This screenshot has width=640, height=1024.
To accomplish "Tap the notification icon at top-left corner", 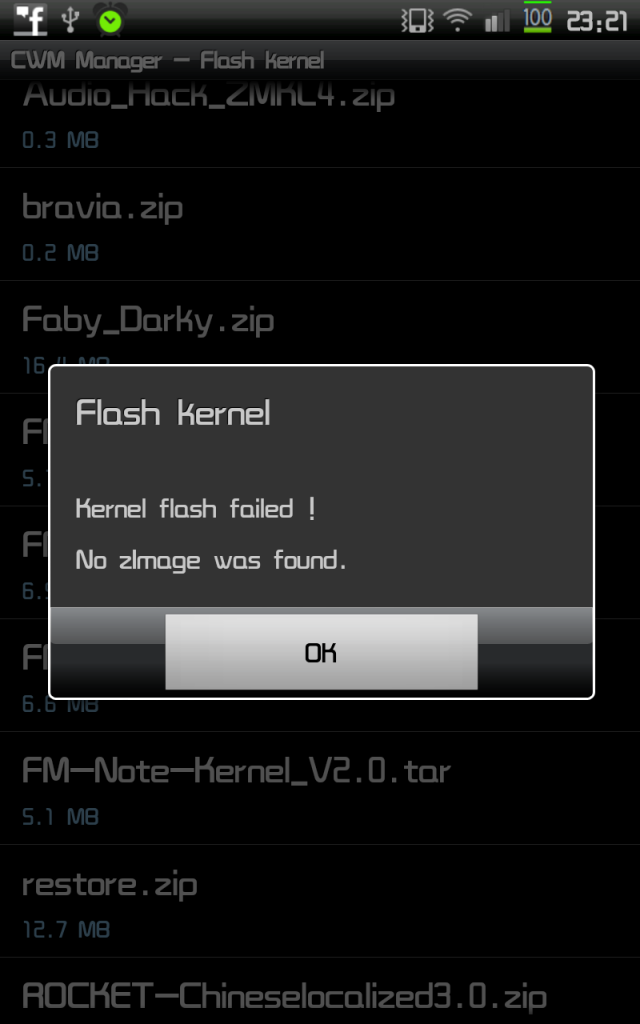I will 31,20.
